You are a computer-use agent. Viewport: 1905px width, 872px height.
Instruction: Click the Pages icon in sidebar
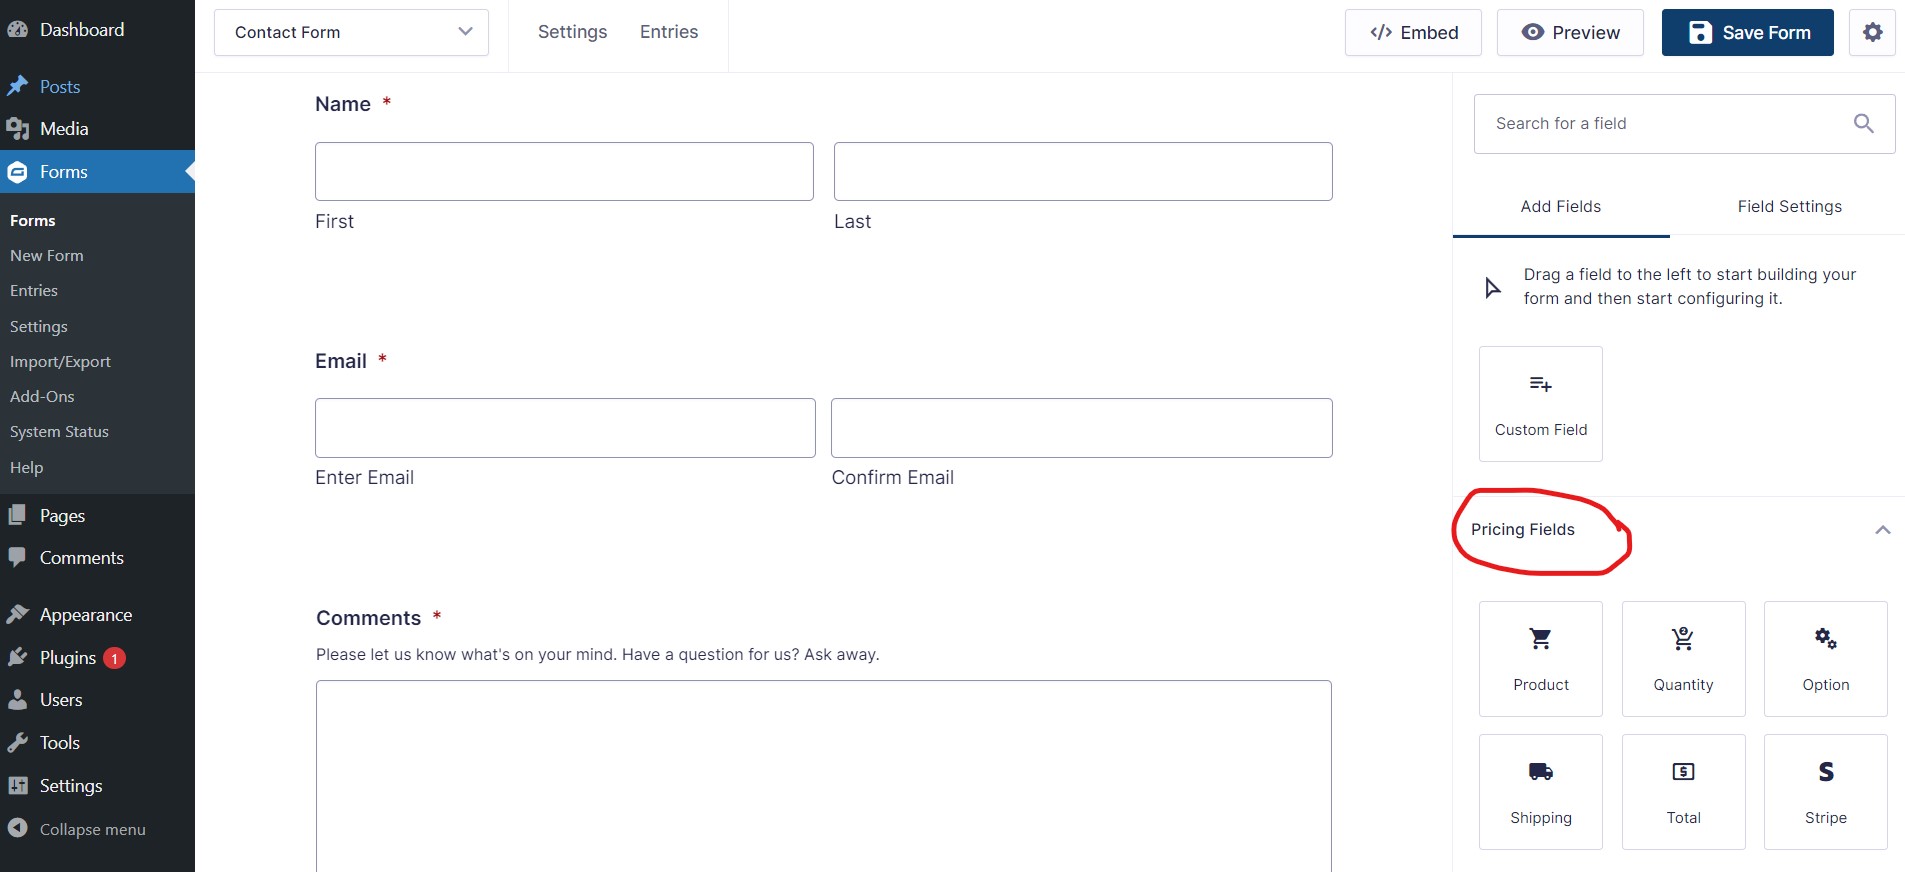(18, 515)
